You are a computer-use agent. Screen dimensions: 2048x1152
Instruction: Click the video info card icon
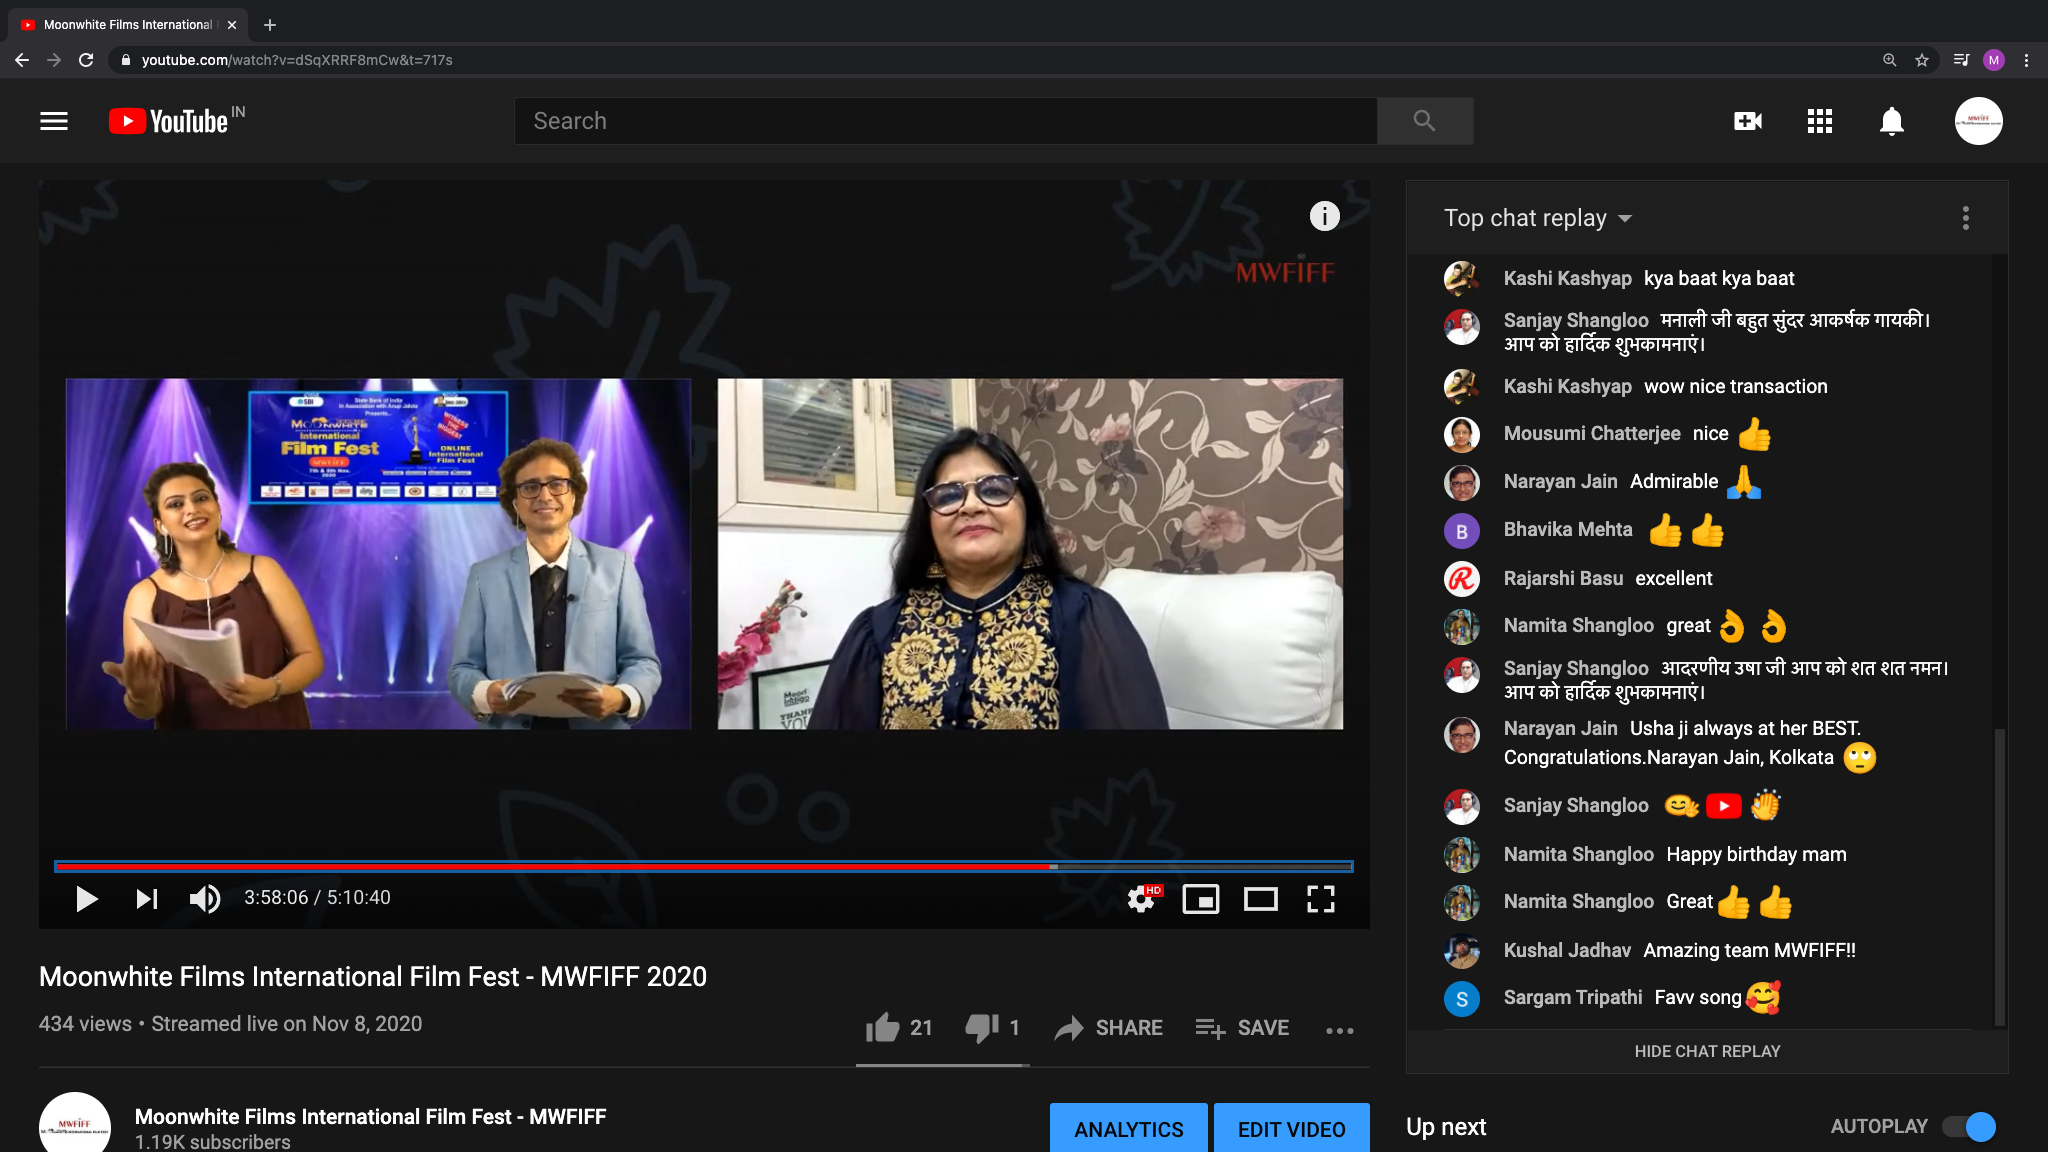1325,216
